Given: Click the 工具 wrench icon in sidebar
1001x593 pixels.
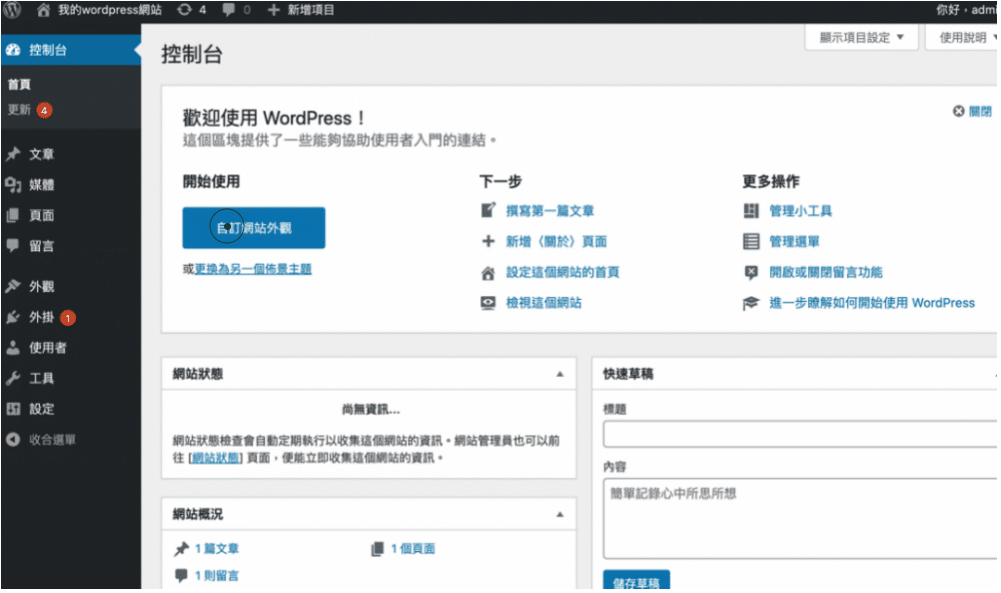Looking at the screenshot, I should 13,379.
